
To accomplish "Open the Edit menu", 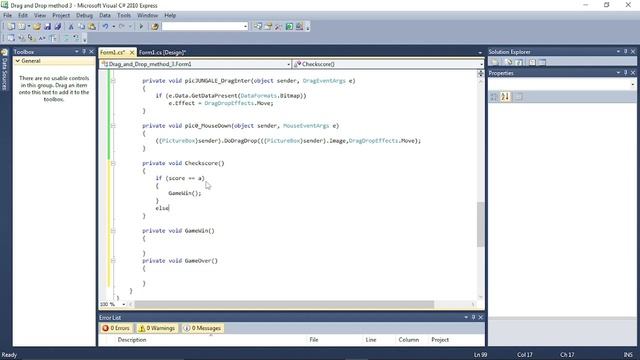I will pos(23,16).
